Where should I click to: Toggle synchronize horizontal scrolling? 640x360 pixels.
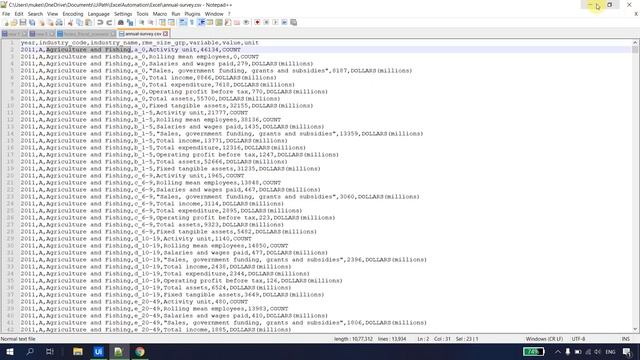coord(171,22)
